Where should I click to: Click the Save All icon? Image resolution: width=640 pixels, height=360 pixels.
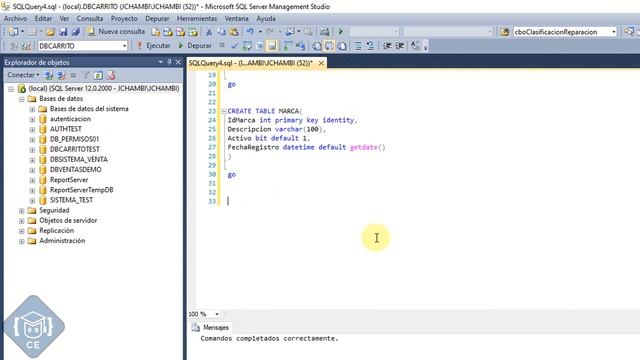[x=76, y=32]
